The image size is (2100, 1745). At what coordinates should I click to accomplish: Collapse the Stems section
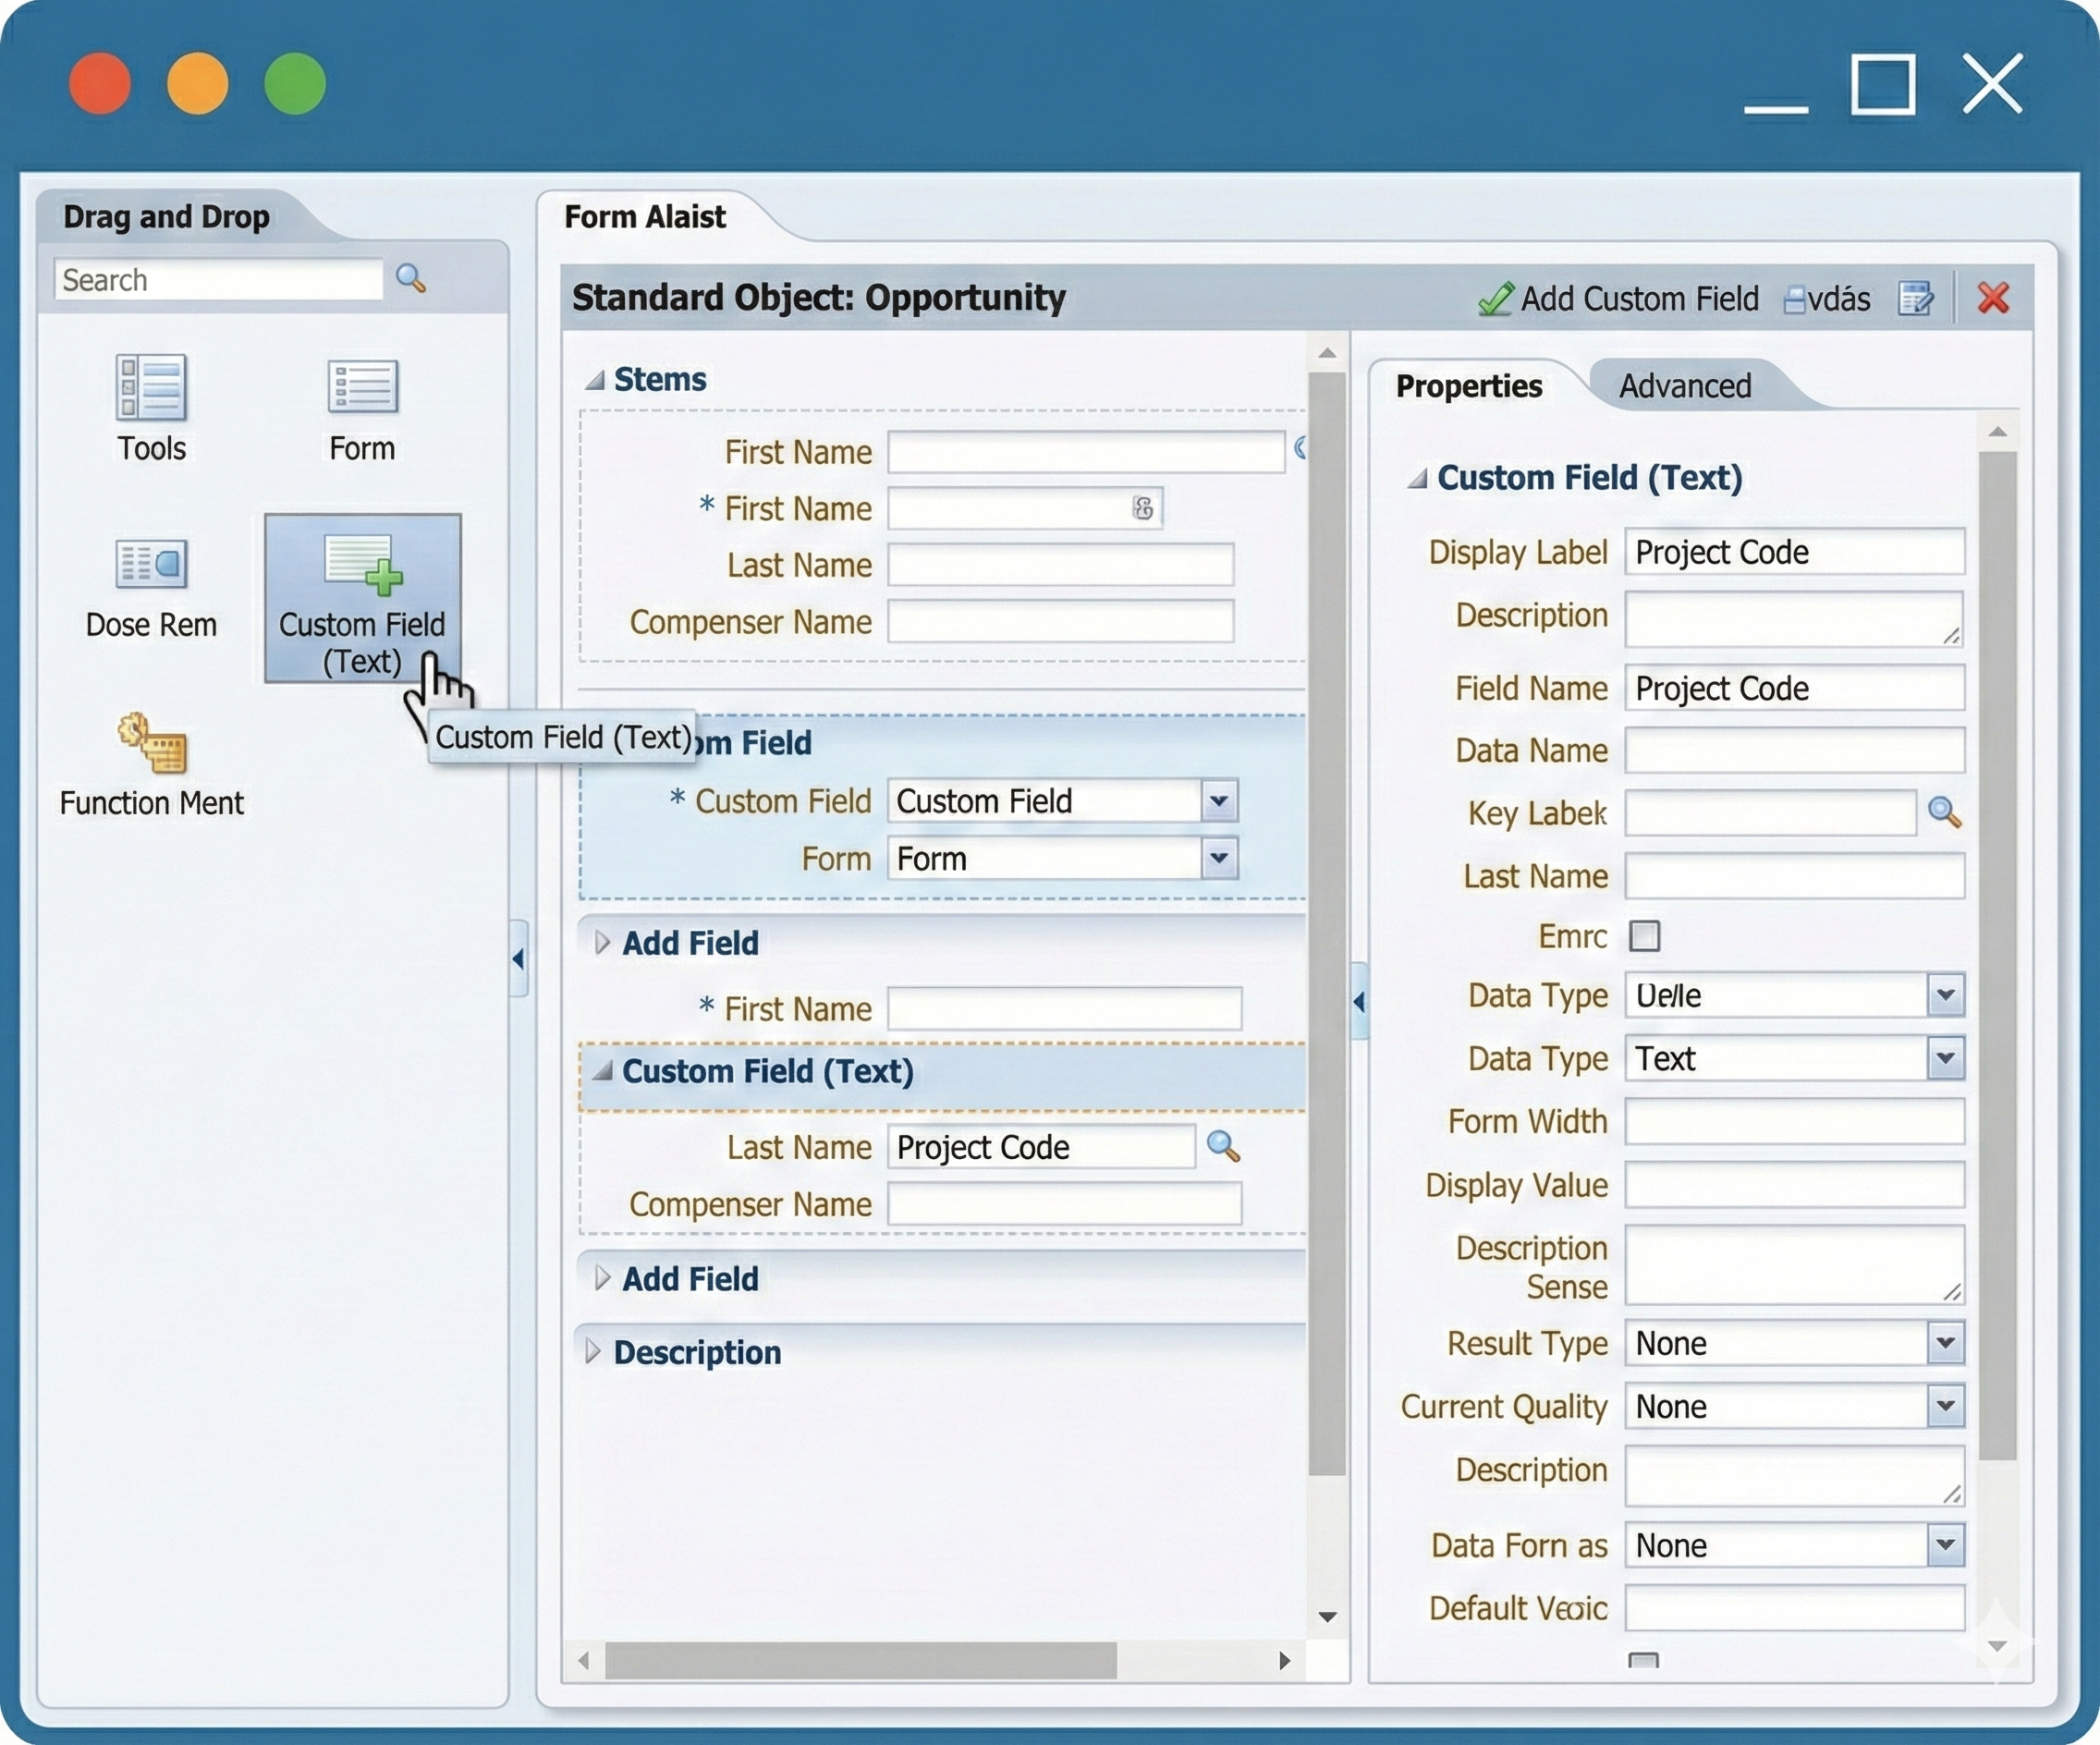pyautogui.click(x=595, y=380)
